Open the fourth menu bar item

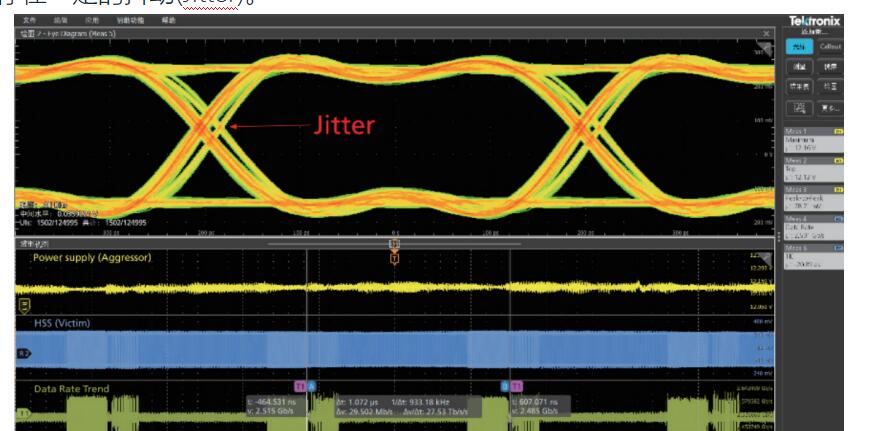pyautogui.click(x=130, y=20)
